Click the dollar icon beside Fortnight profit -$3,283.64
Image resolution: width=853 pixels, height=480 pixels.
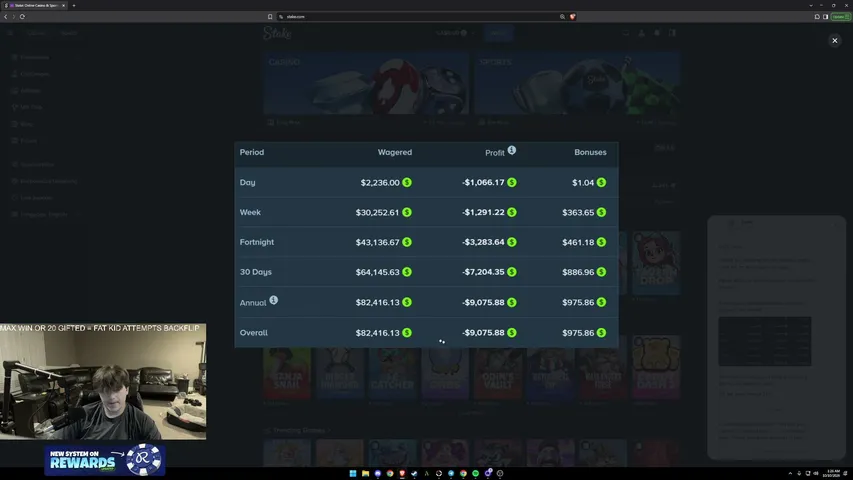click(512, 242)
